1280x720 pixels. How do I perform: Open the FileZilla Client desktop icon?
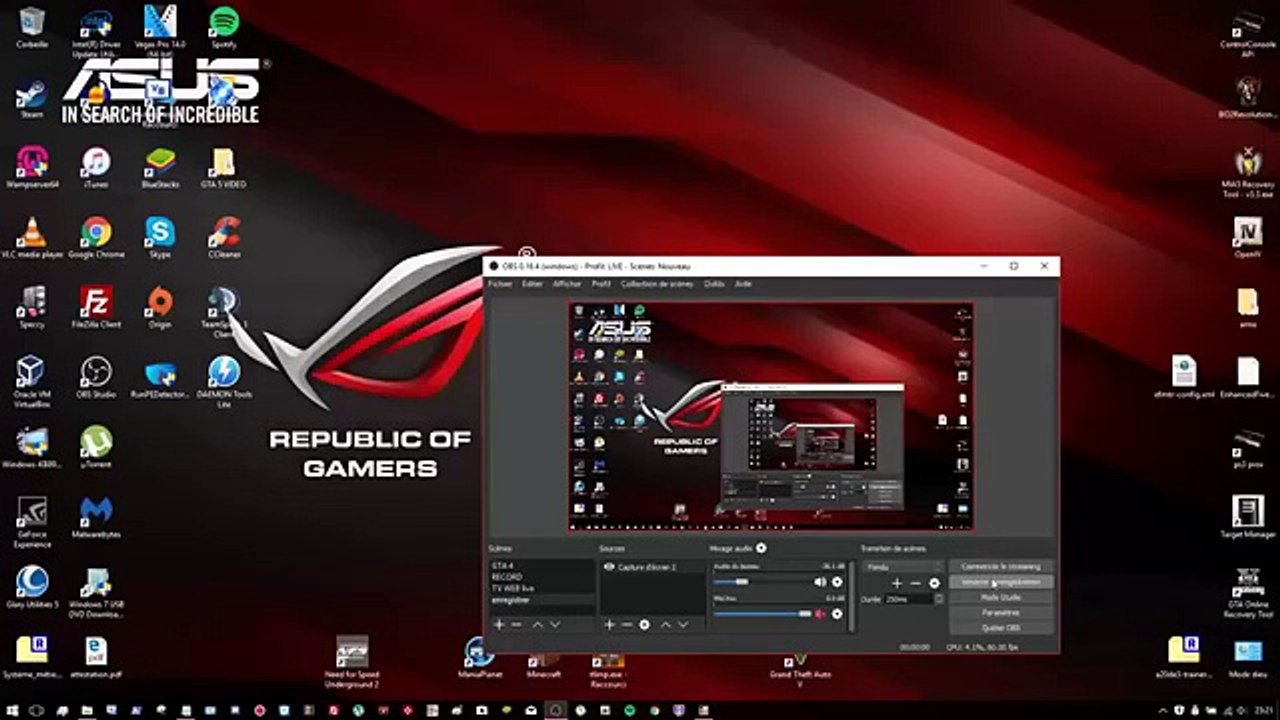(x=96, y=308)
